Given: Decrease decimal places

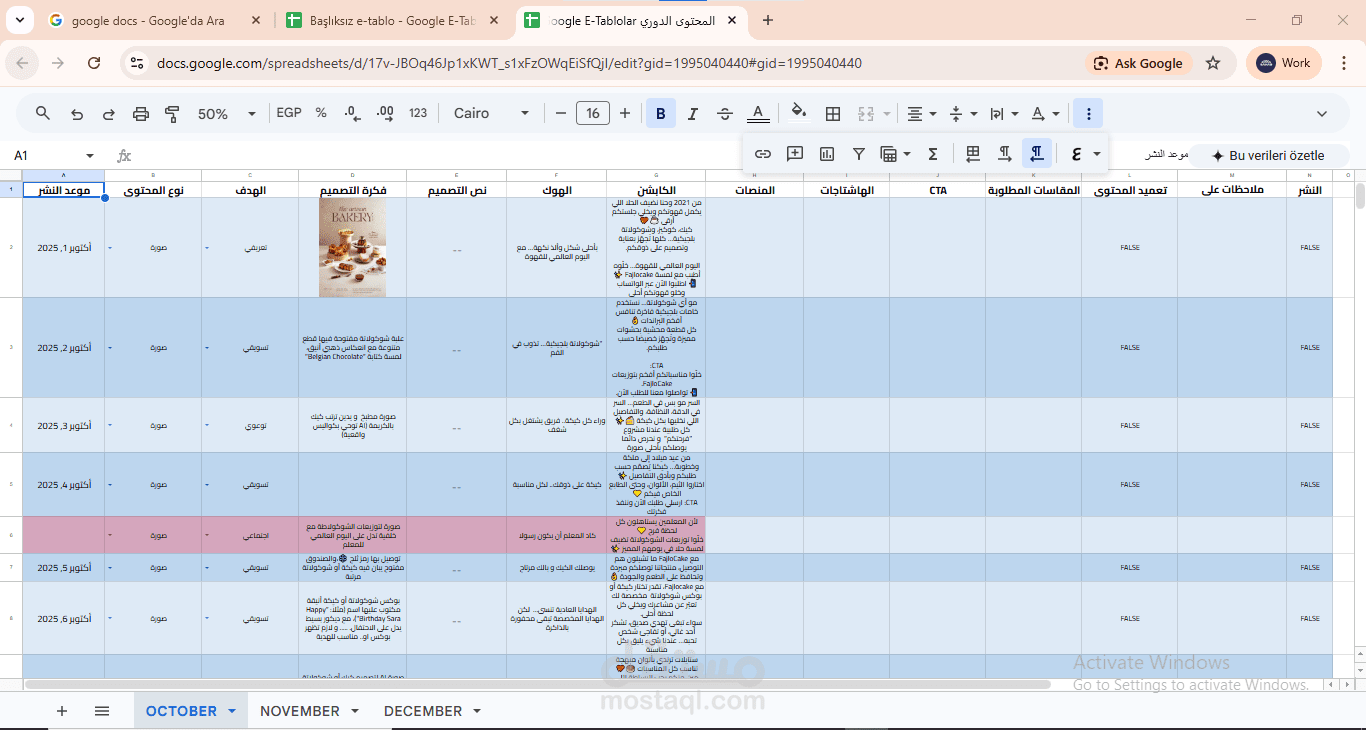Looking at the screenshot, I should [x=352, y=113].
